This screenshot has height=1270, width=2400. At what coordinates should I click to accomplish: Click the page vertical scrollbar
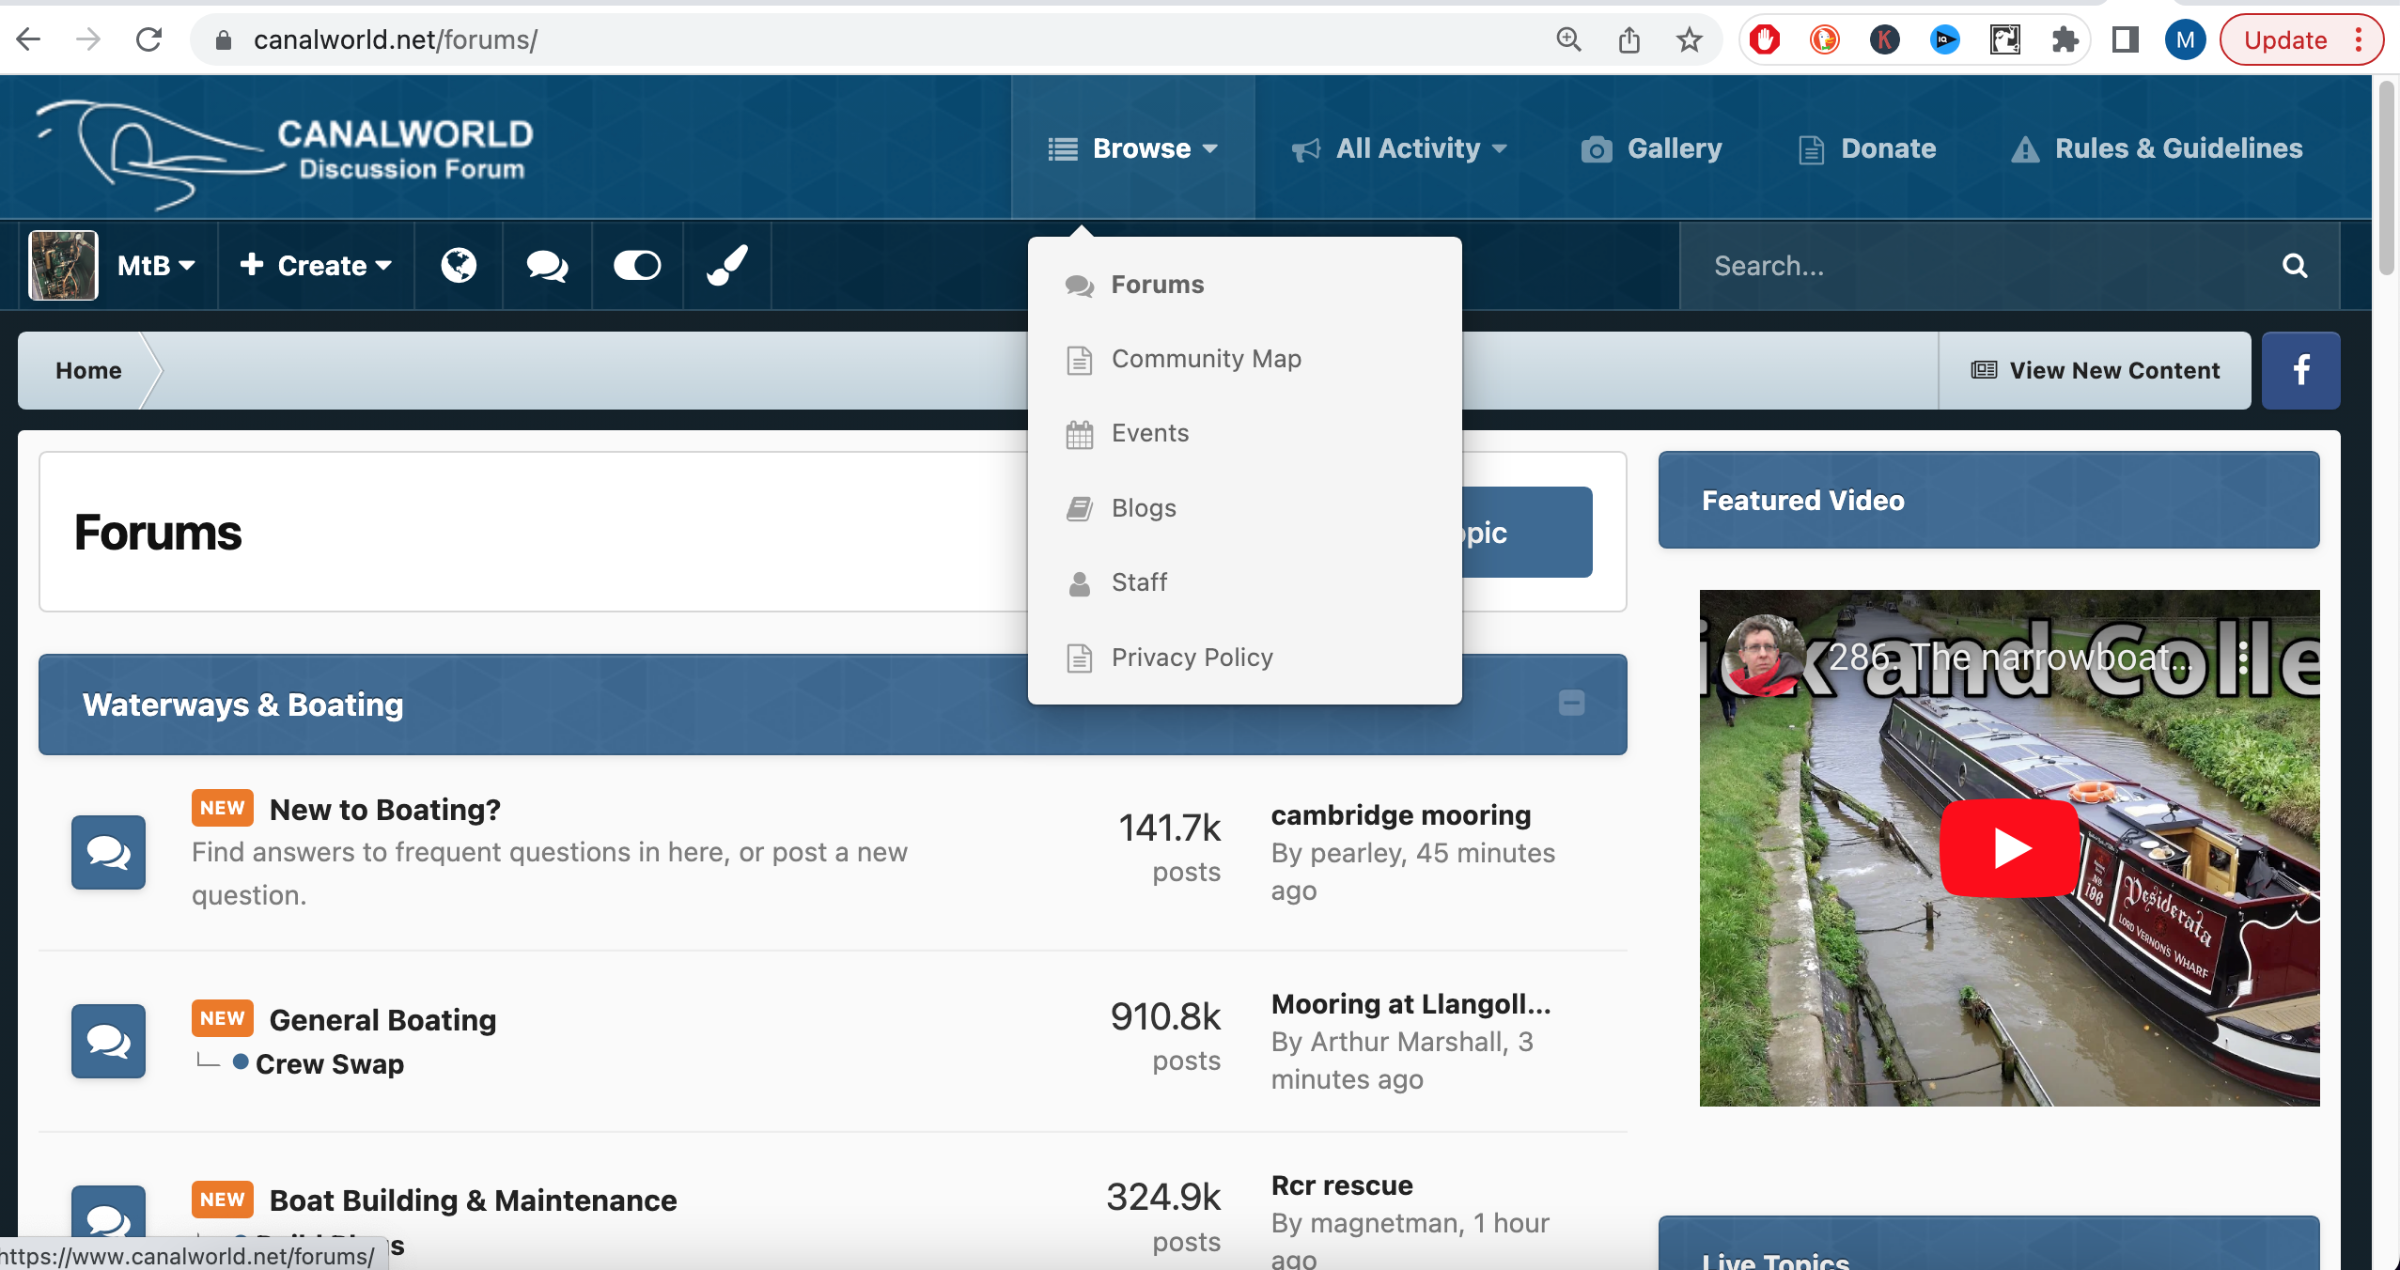click(2386, 180)
